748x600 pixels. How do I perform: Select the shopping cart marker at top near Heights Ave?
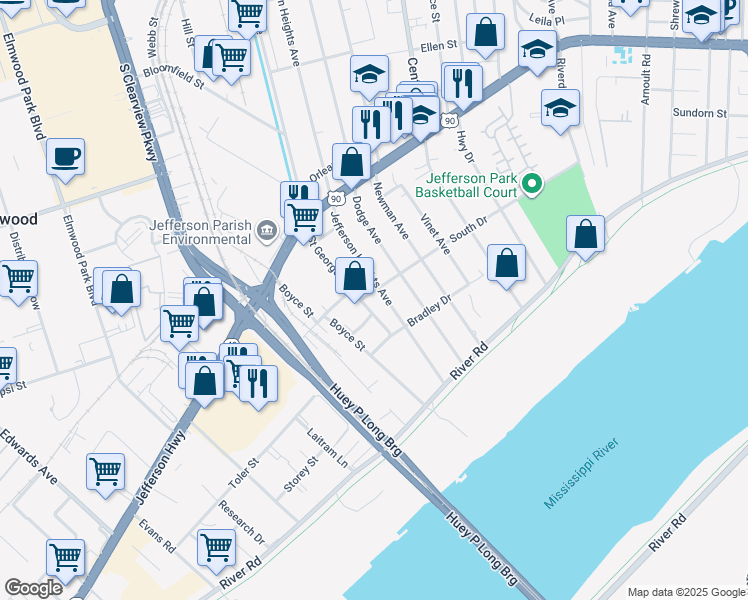point(248,17)
